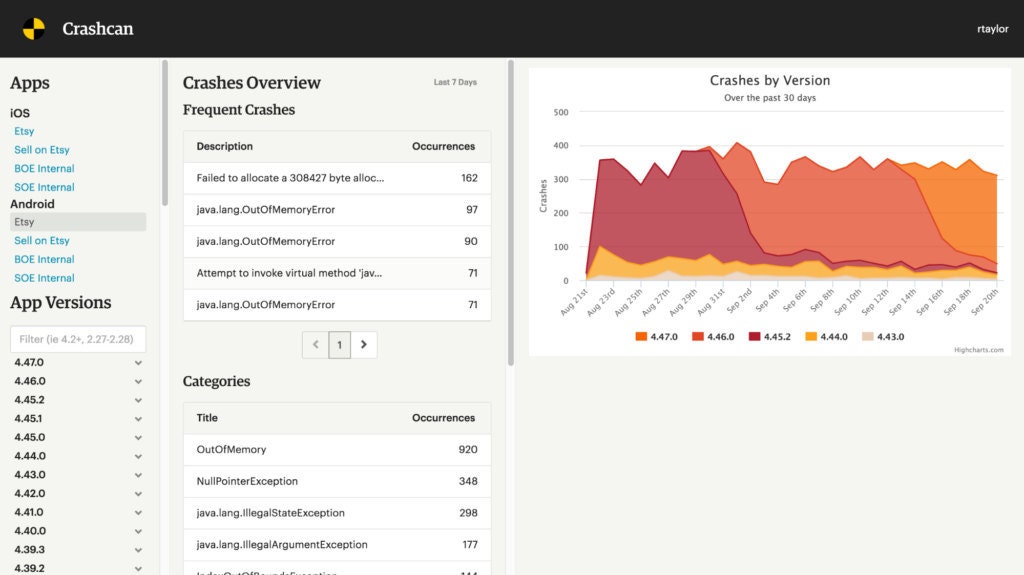This screenshot has height=575, width=1024.
Task: Open OutOfMemory category row
Action: tap(337, 450)
